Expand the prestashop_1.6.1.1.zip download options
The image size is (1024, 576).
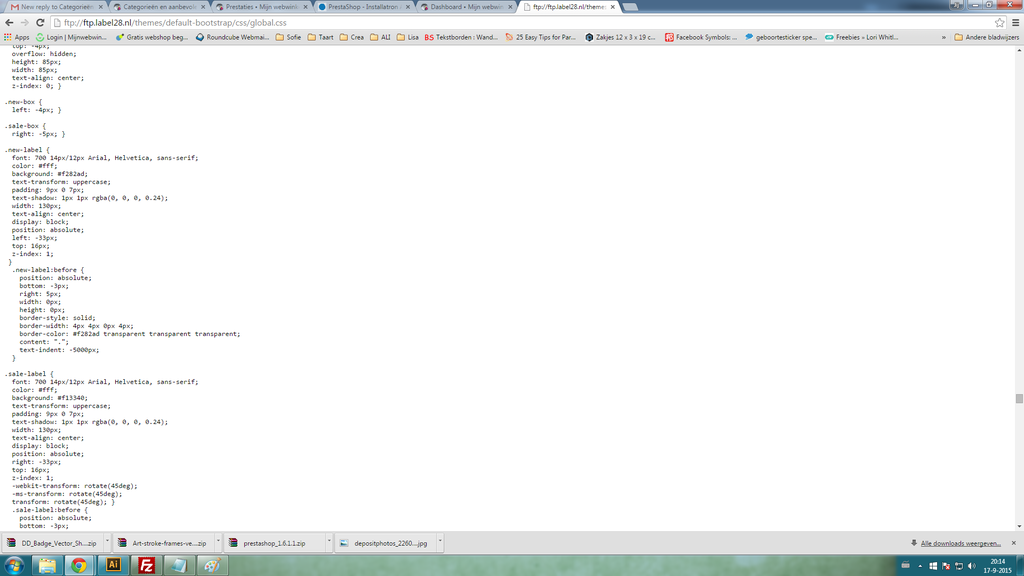(x=329, y=542)
